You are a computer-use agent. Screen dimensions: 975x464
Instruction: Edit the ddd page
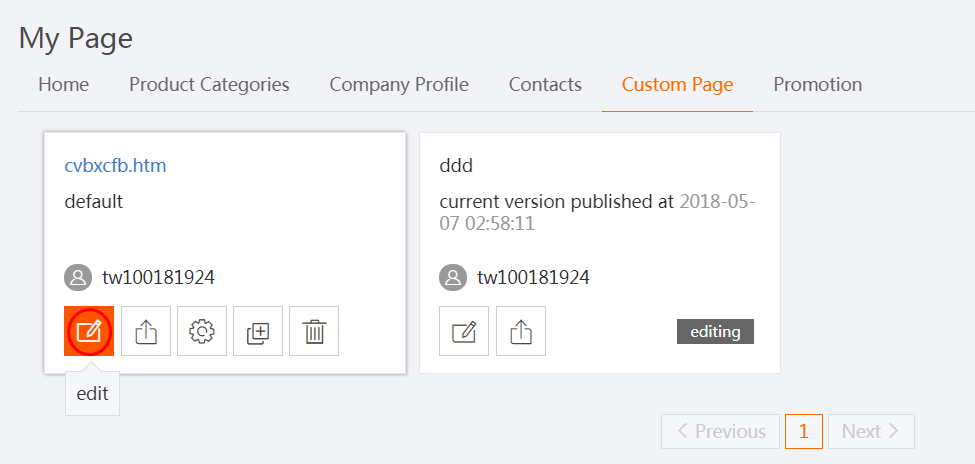click(x=464, y=331)
